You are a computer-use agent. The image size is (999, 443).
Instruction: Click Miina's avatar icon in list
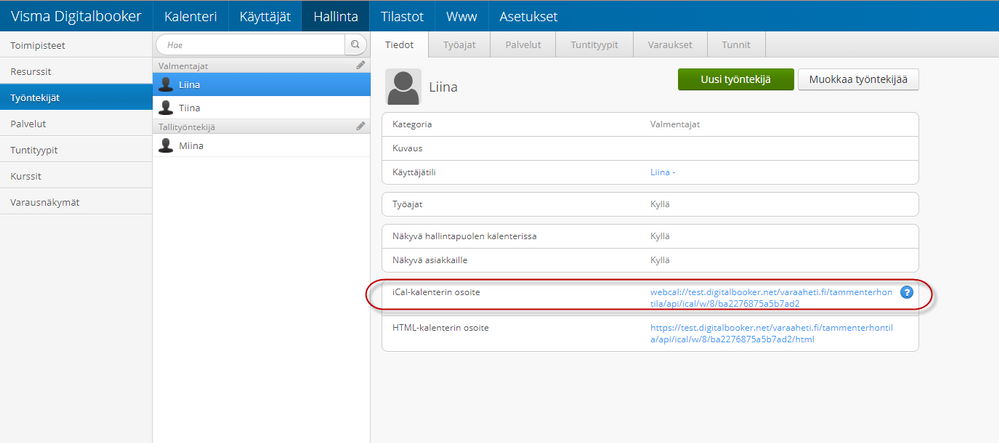166,146
